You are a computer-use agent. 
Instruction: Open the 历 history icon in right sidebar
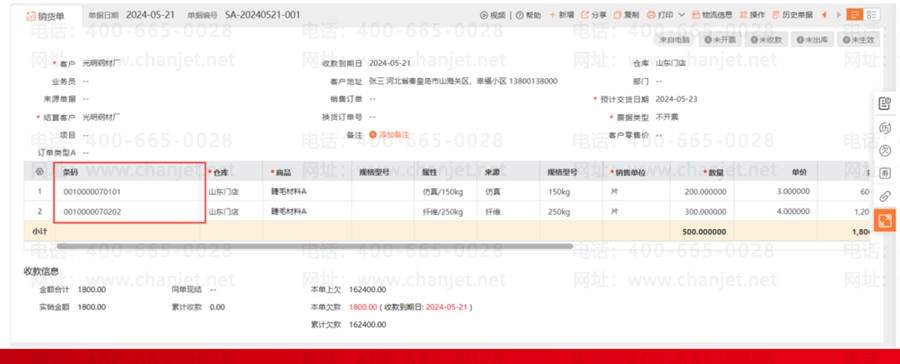pos(885,127)
